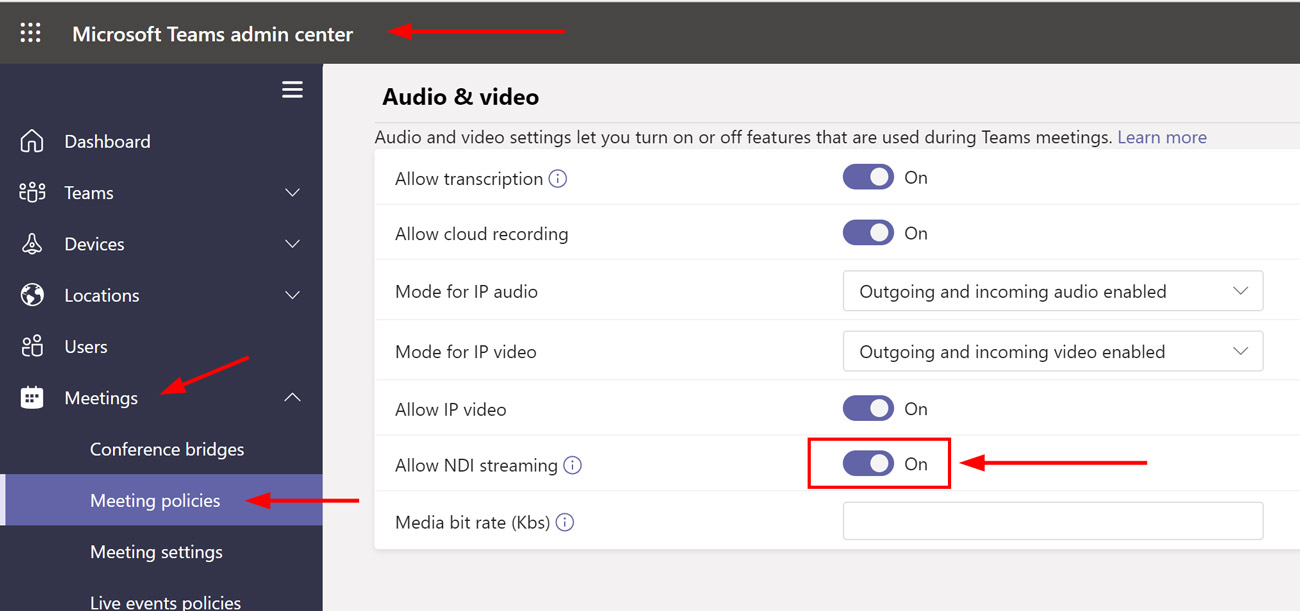Viewport: 1300px width, 611px height.
Task: Click the Meetings calendar icon
Action: click(32, 398)
